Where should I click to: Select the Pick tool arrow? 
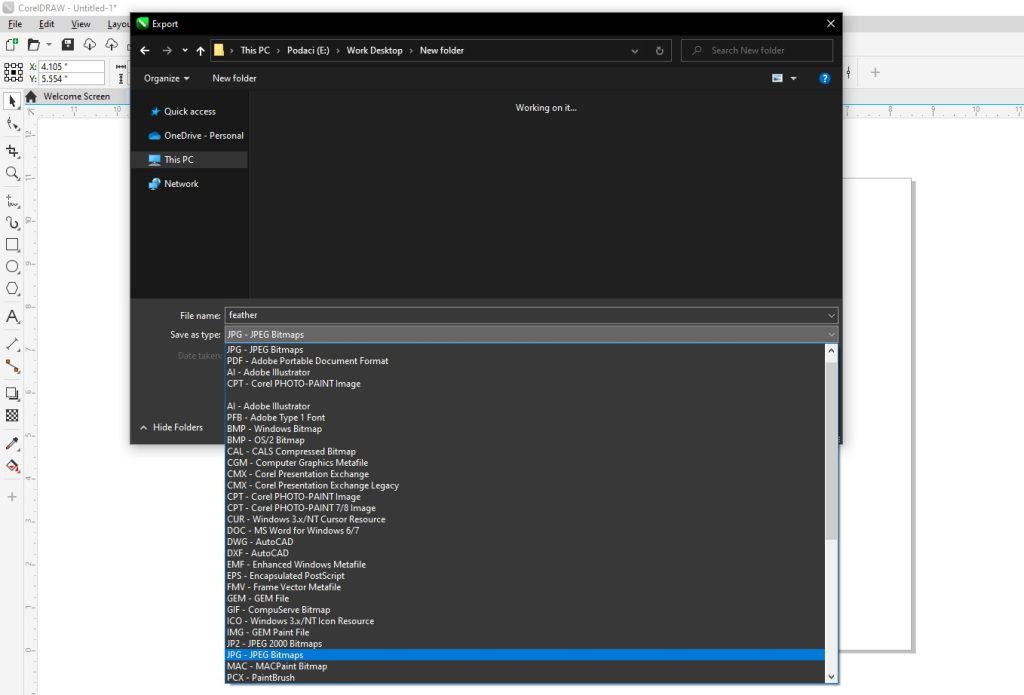pos(12,101)
